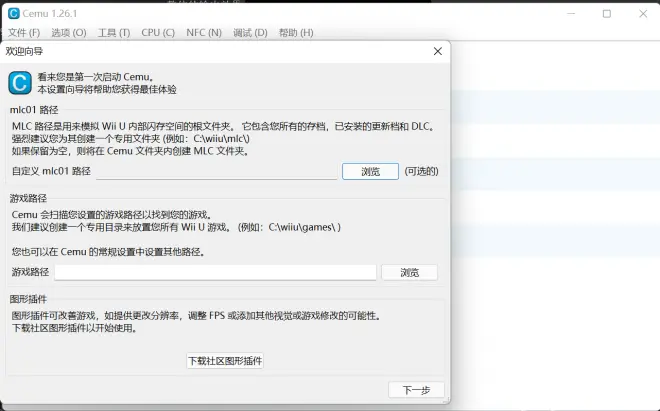
Task: Click the 欢迎向导 dialog title
Action: (24, 51)
